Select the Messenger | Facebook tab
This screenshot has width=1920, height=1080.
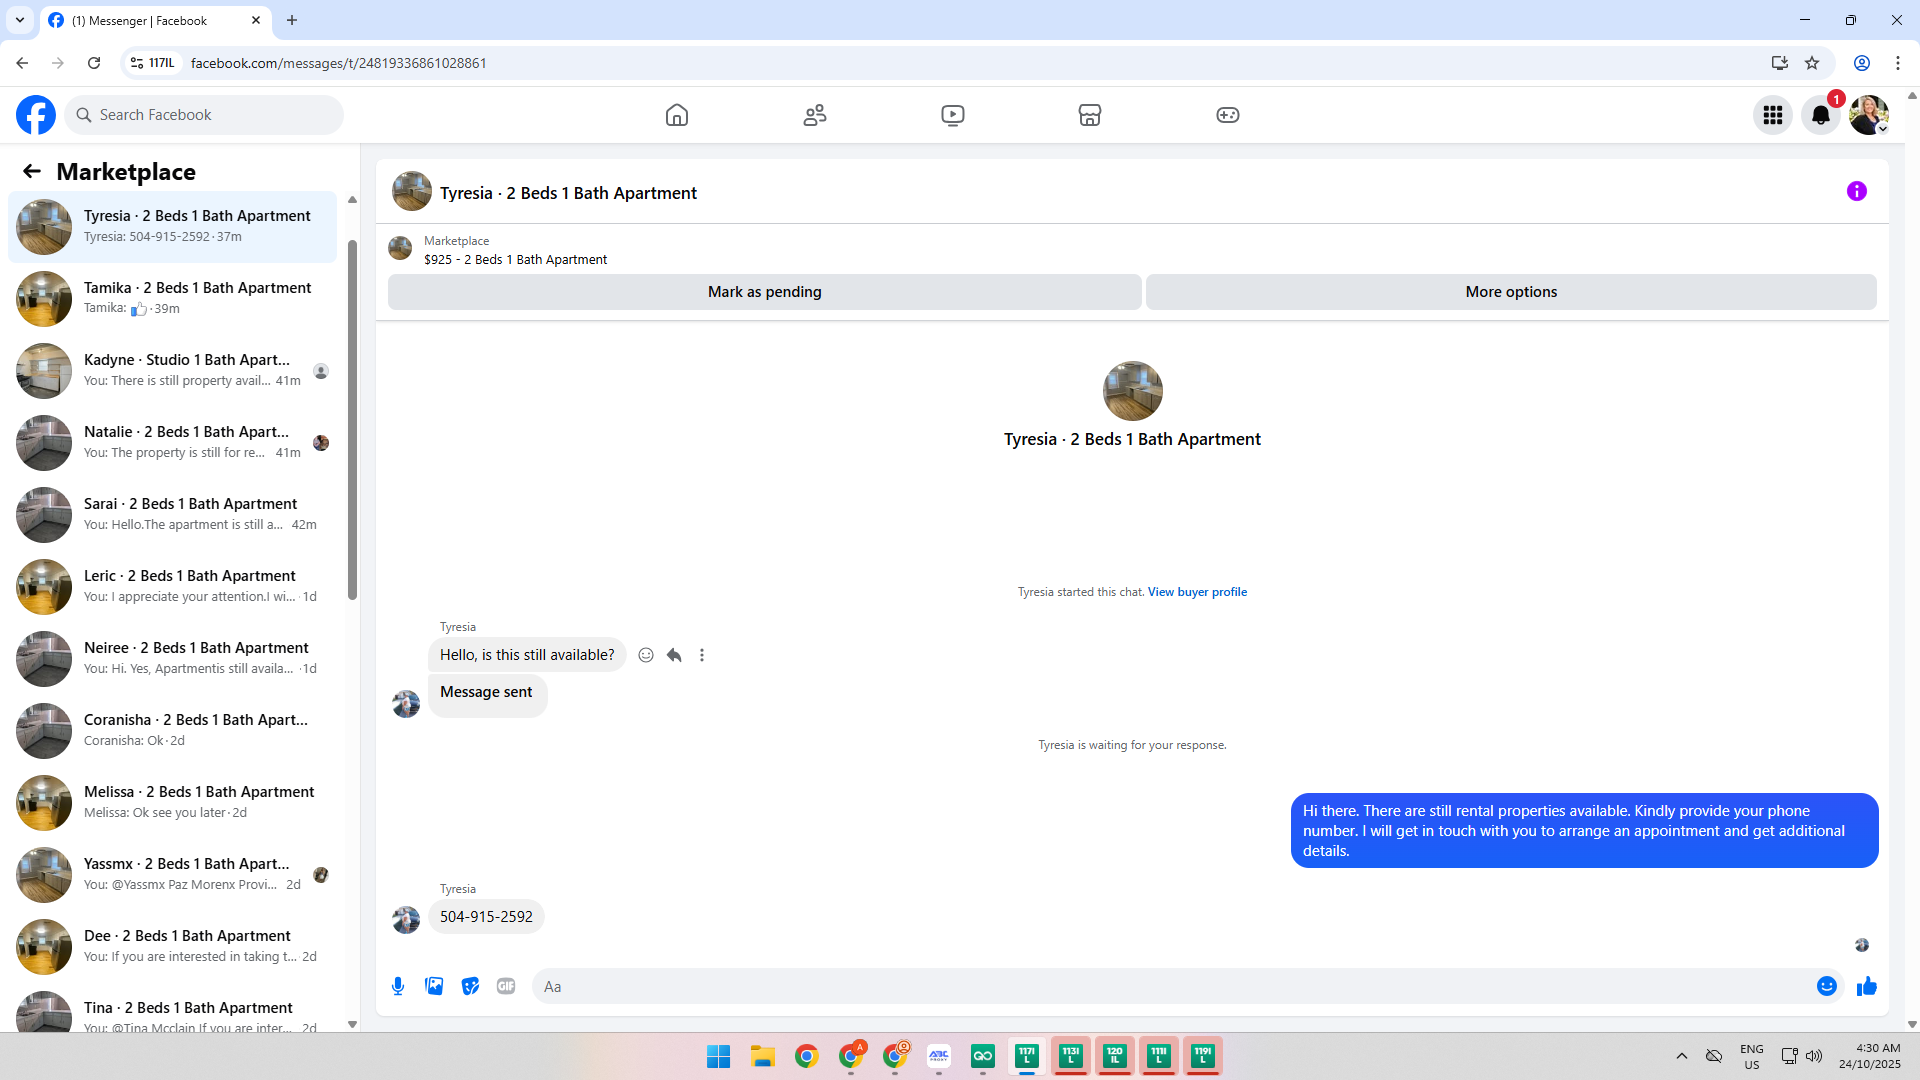point(155,20)
